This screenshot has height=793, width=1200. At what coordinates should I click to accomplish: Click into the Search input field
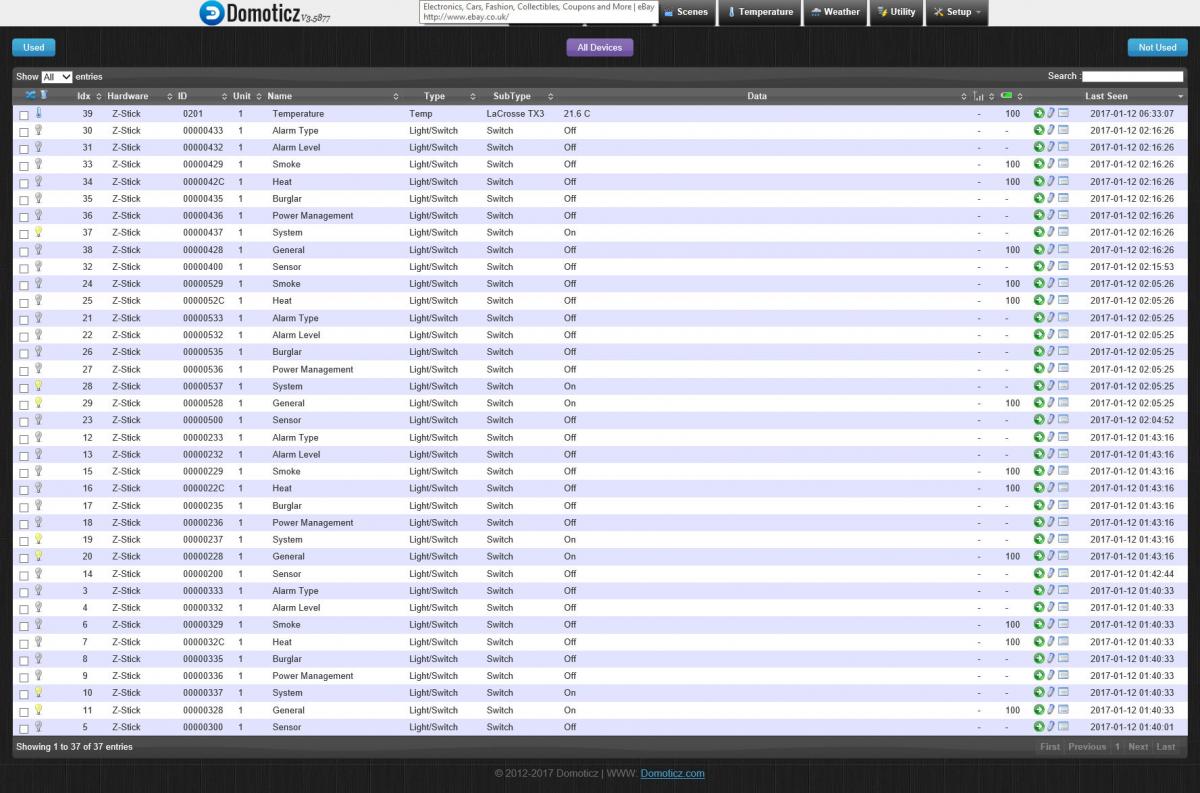[1131, 76]
